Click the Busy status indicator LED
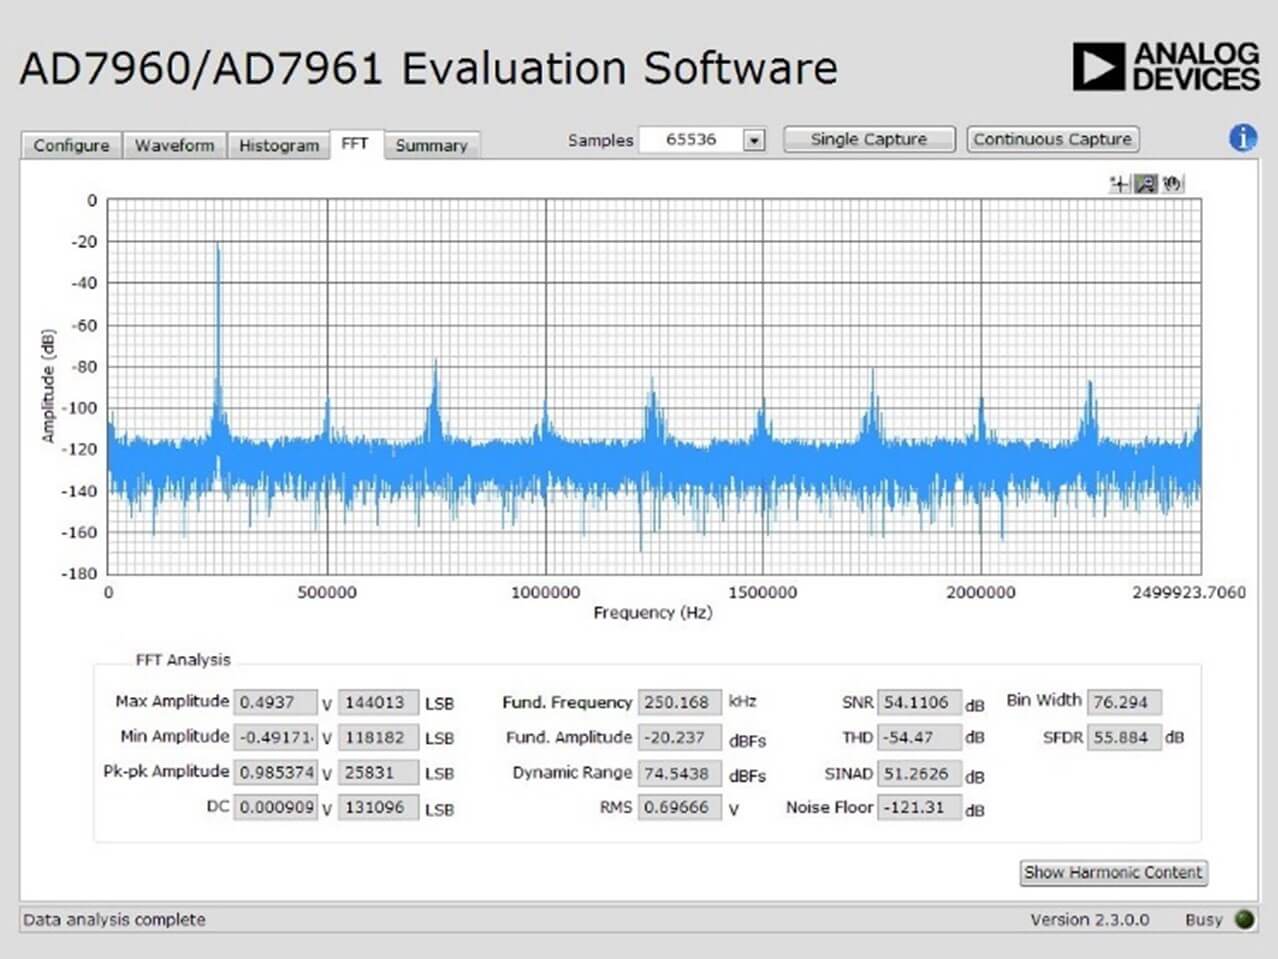This screenshot has width=1278, height=959. 1245,919
